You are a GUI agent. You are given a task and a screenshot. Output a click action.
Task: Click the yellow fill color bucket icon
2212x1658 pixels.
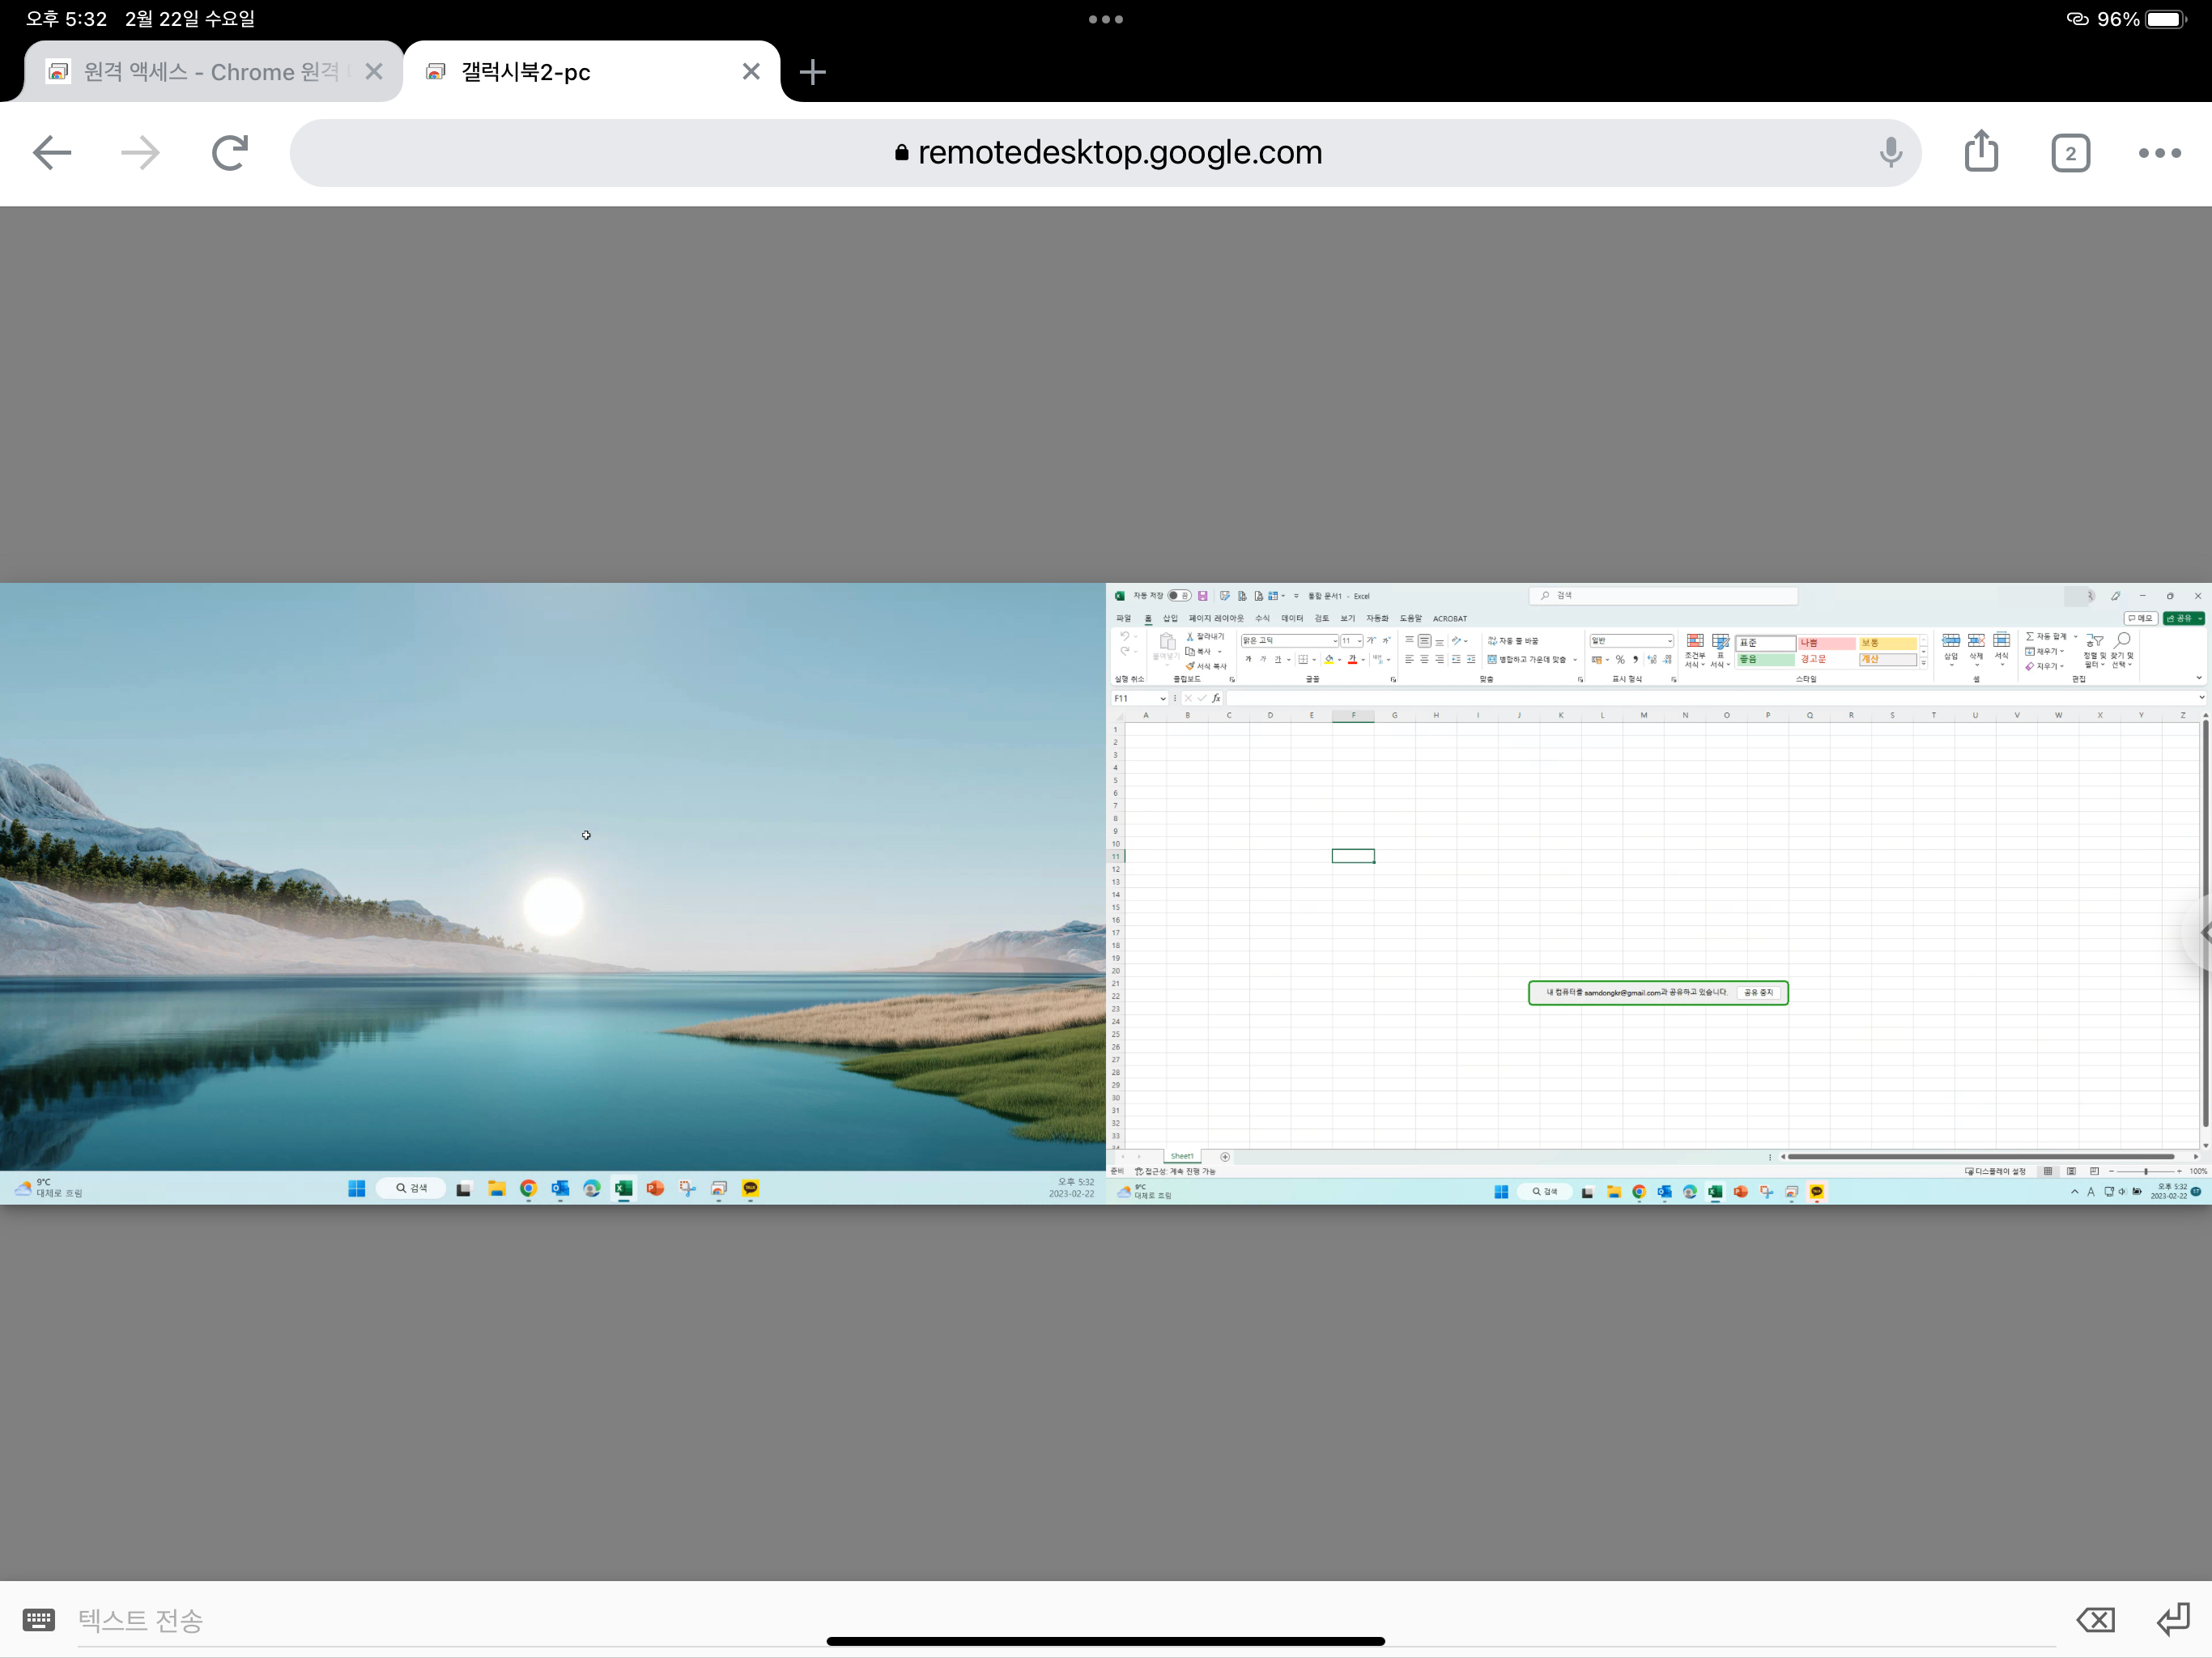click(1329, 659)
